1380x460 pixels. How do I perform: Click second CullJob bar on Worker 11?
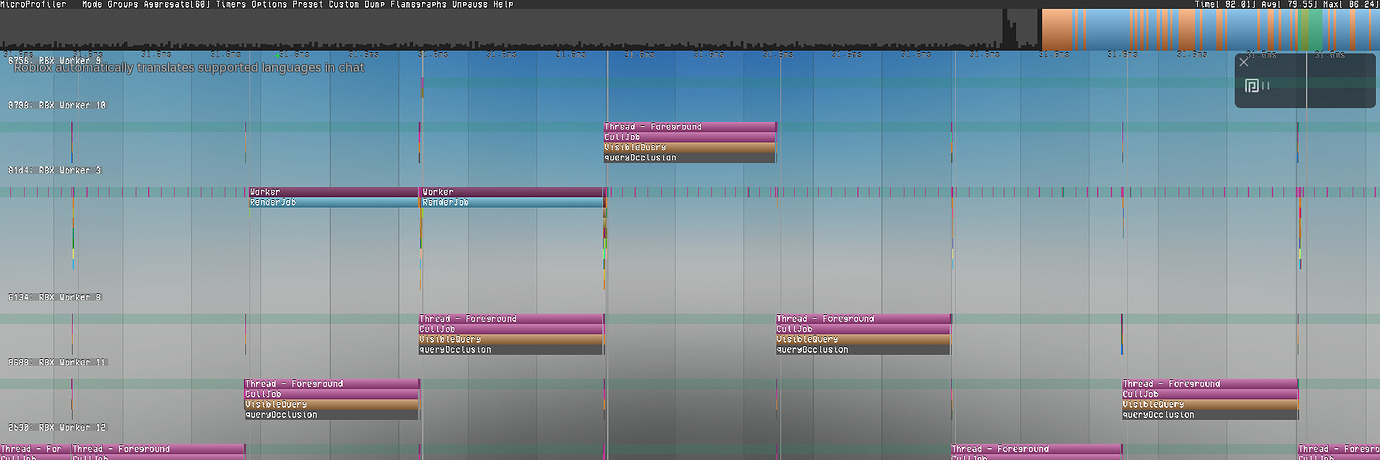[1210, 394]
